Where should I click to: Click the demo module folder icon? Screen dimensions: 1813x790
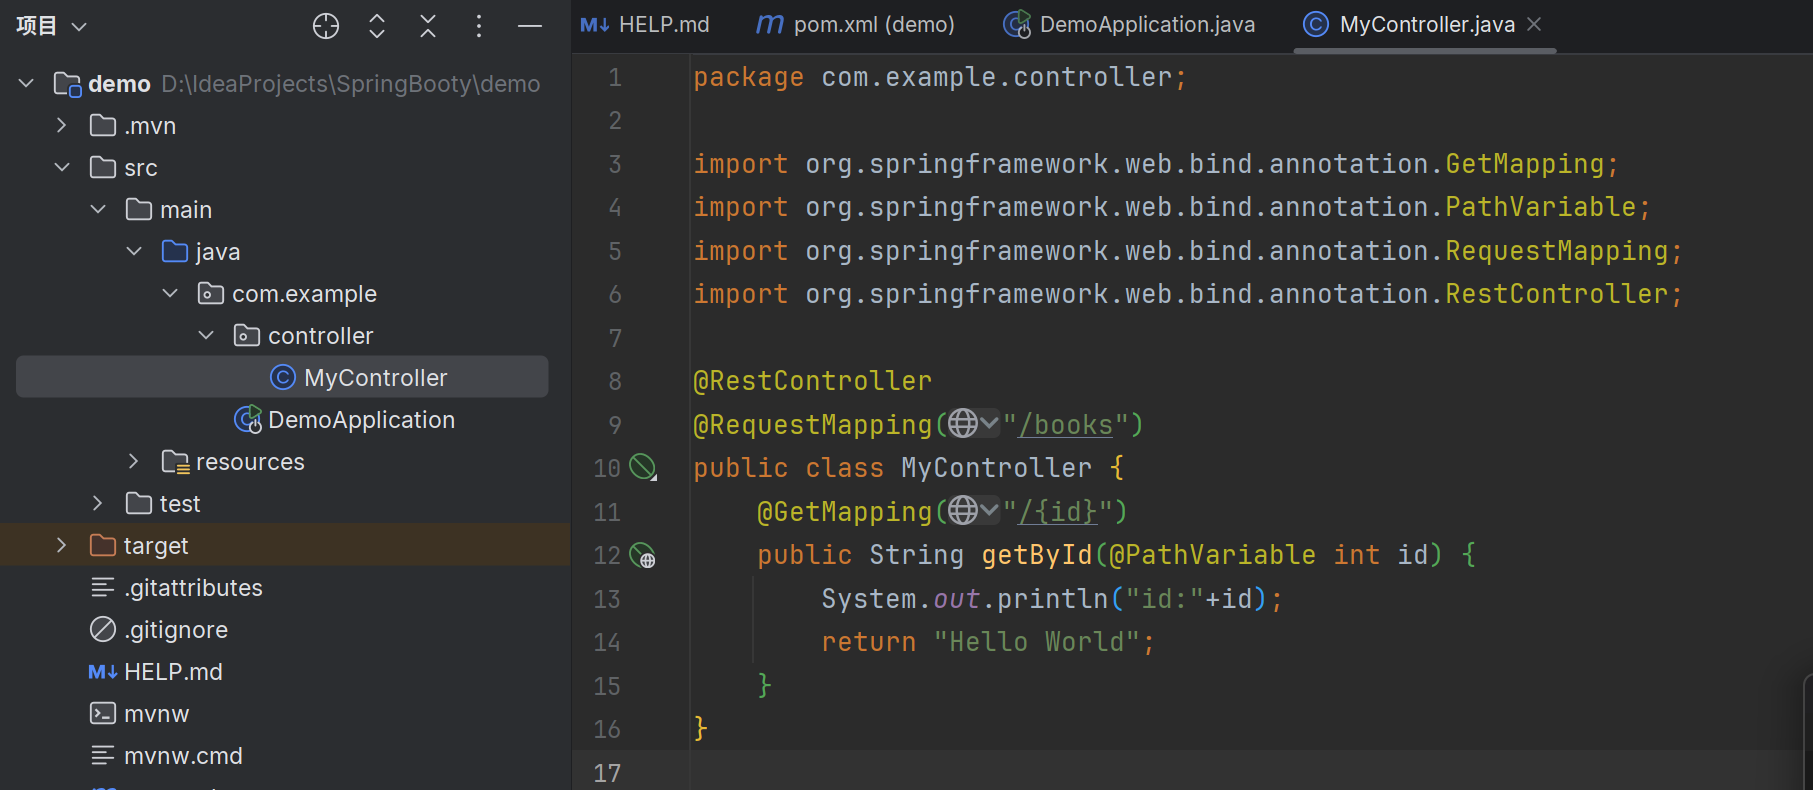coord(67,83)
